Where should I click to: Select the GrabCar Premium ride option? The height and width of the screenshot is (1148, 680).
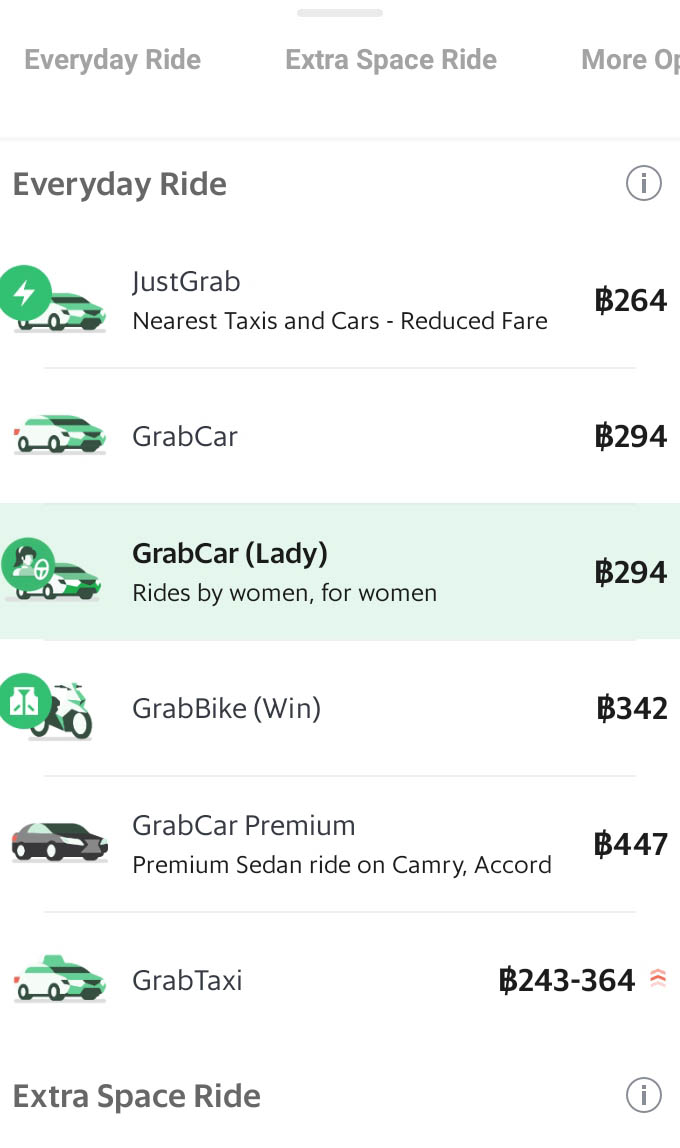(x=340, y=841)
